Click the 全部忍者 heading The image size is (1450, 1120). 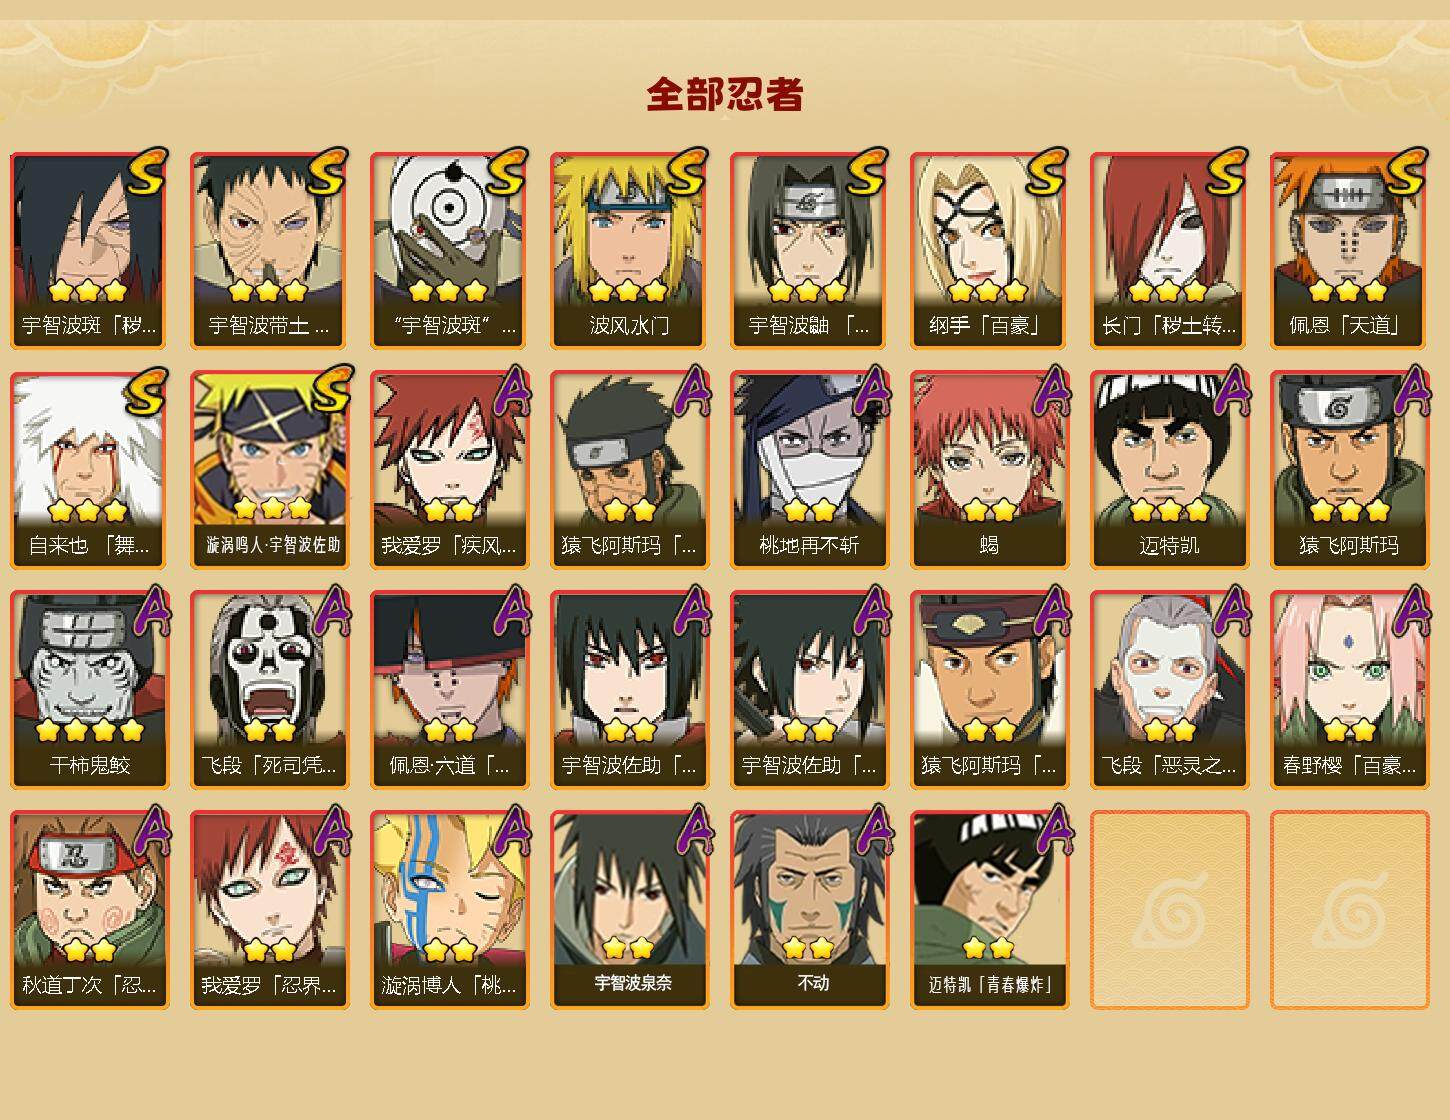tap(725, 95)
